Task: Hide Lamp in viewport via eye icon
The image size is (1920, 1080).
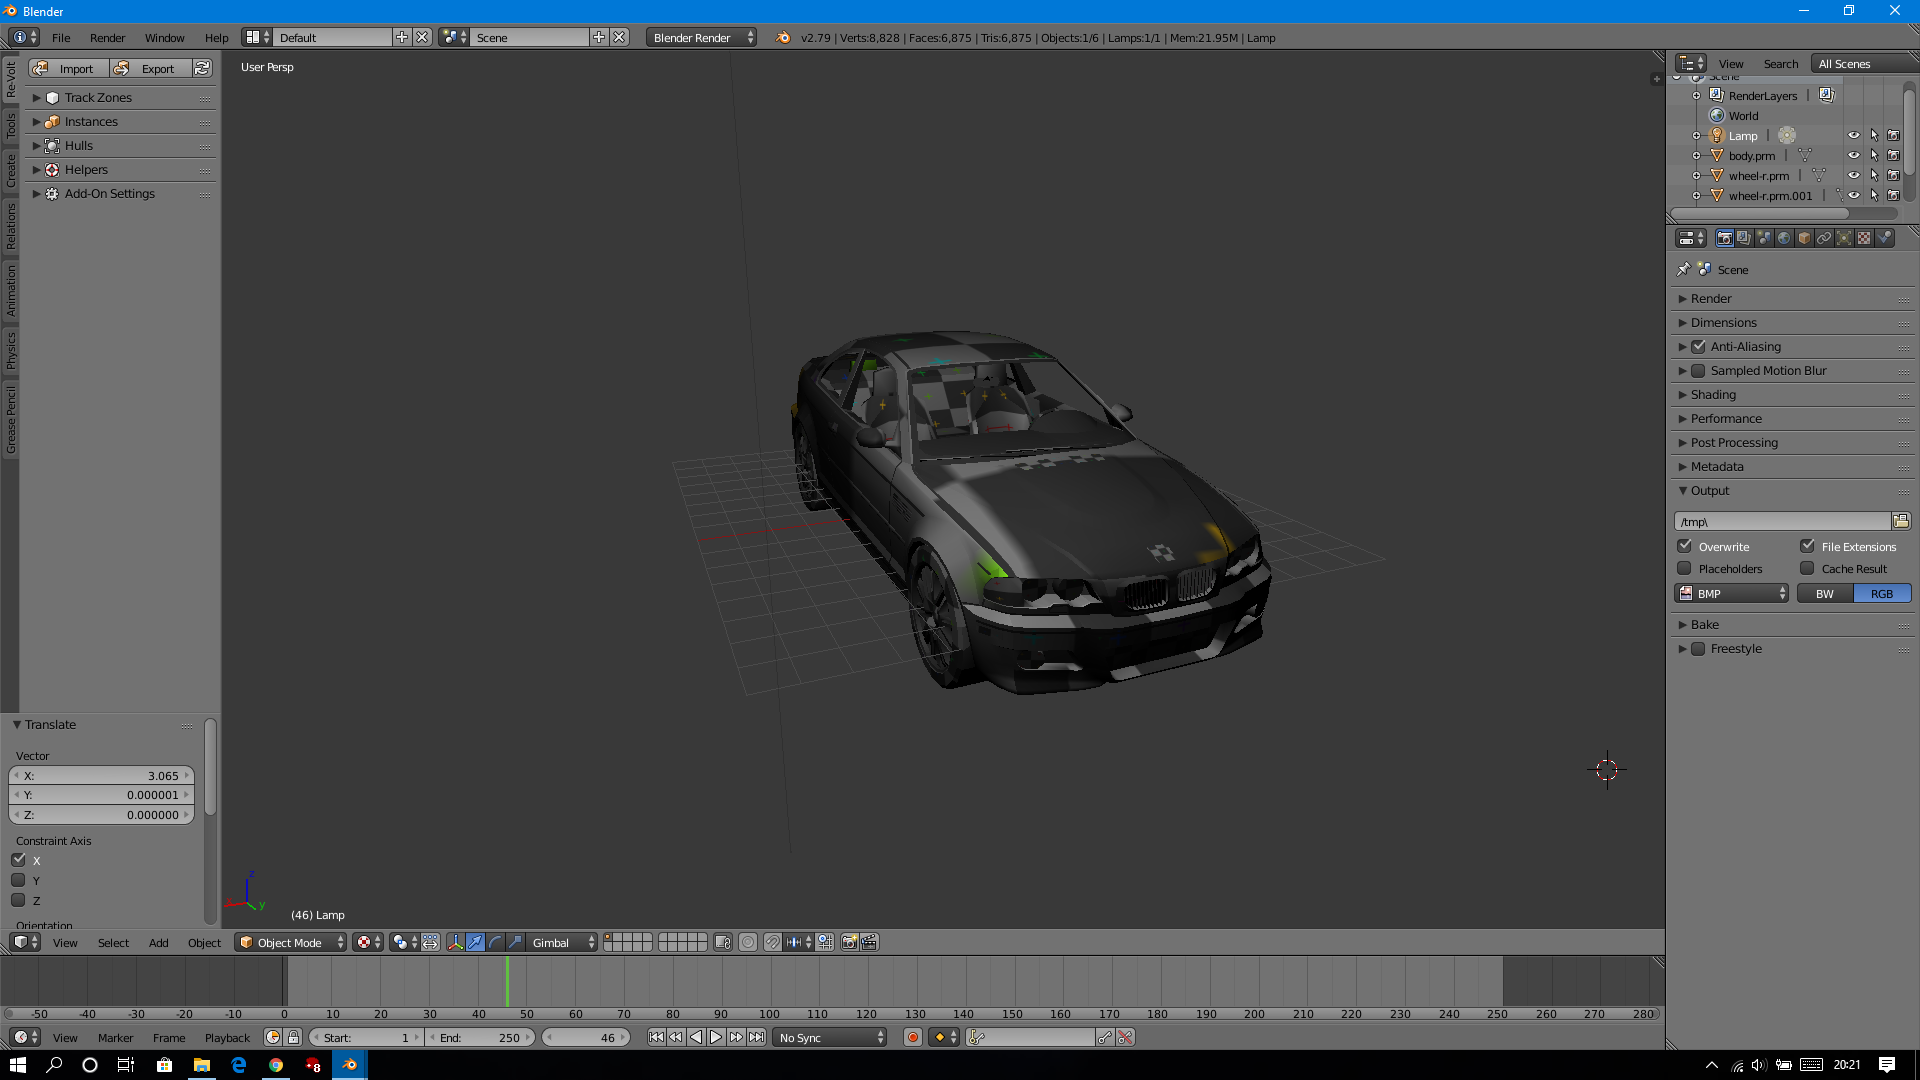Action: [x=1853, y=135]
